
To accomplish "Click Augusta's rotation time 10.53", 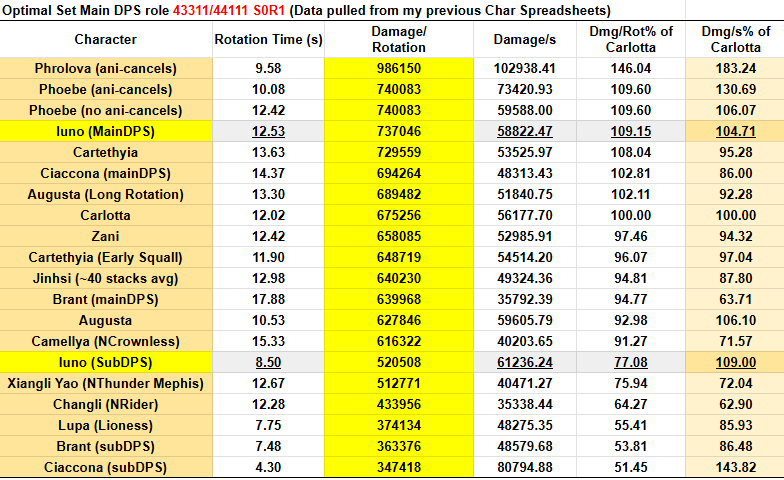I will pyautogui.click(x=268, y=320).
